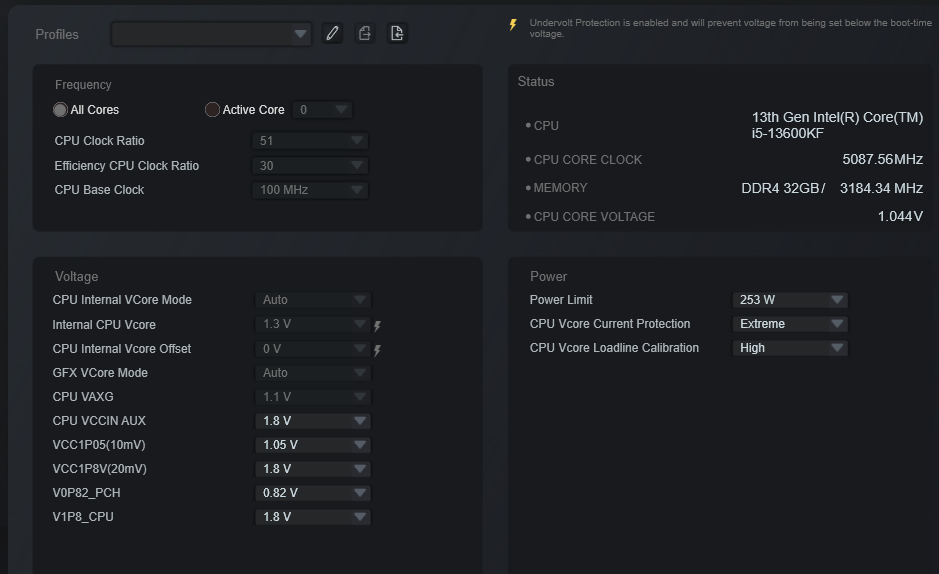Open the V1P8_CPU voltage dropdown
The width and height of the screenshot is (939, 574).
click(x=313, y=517)
